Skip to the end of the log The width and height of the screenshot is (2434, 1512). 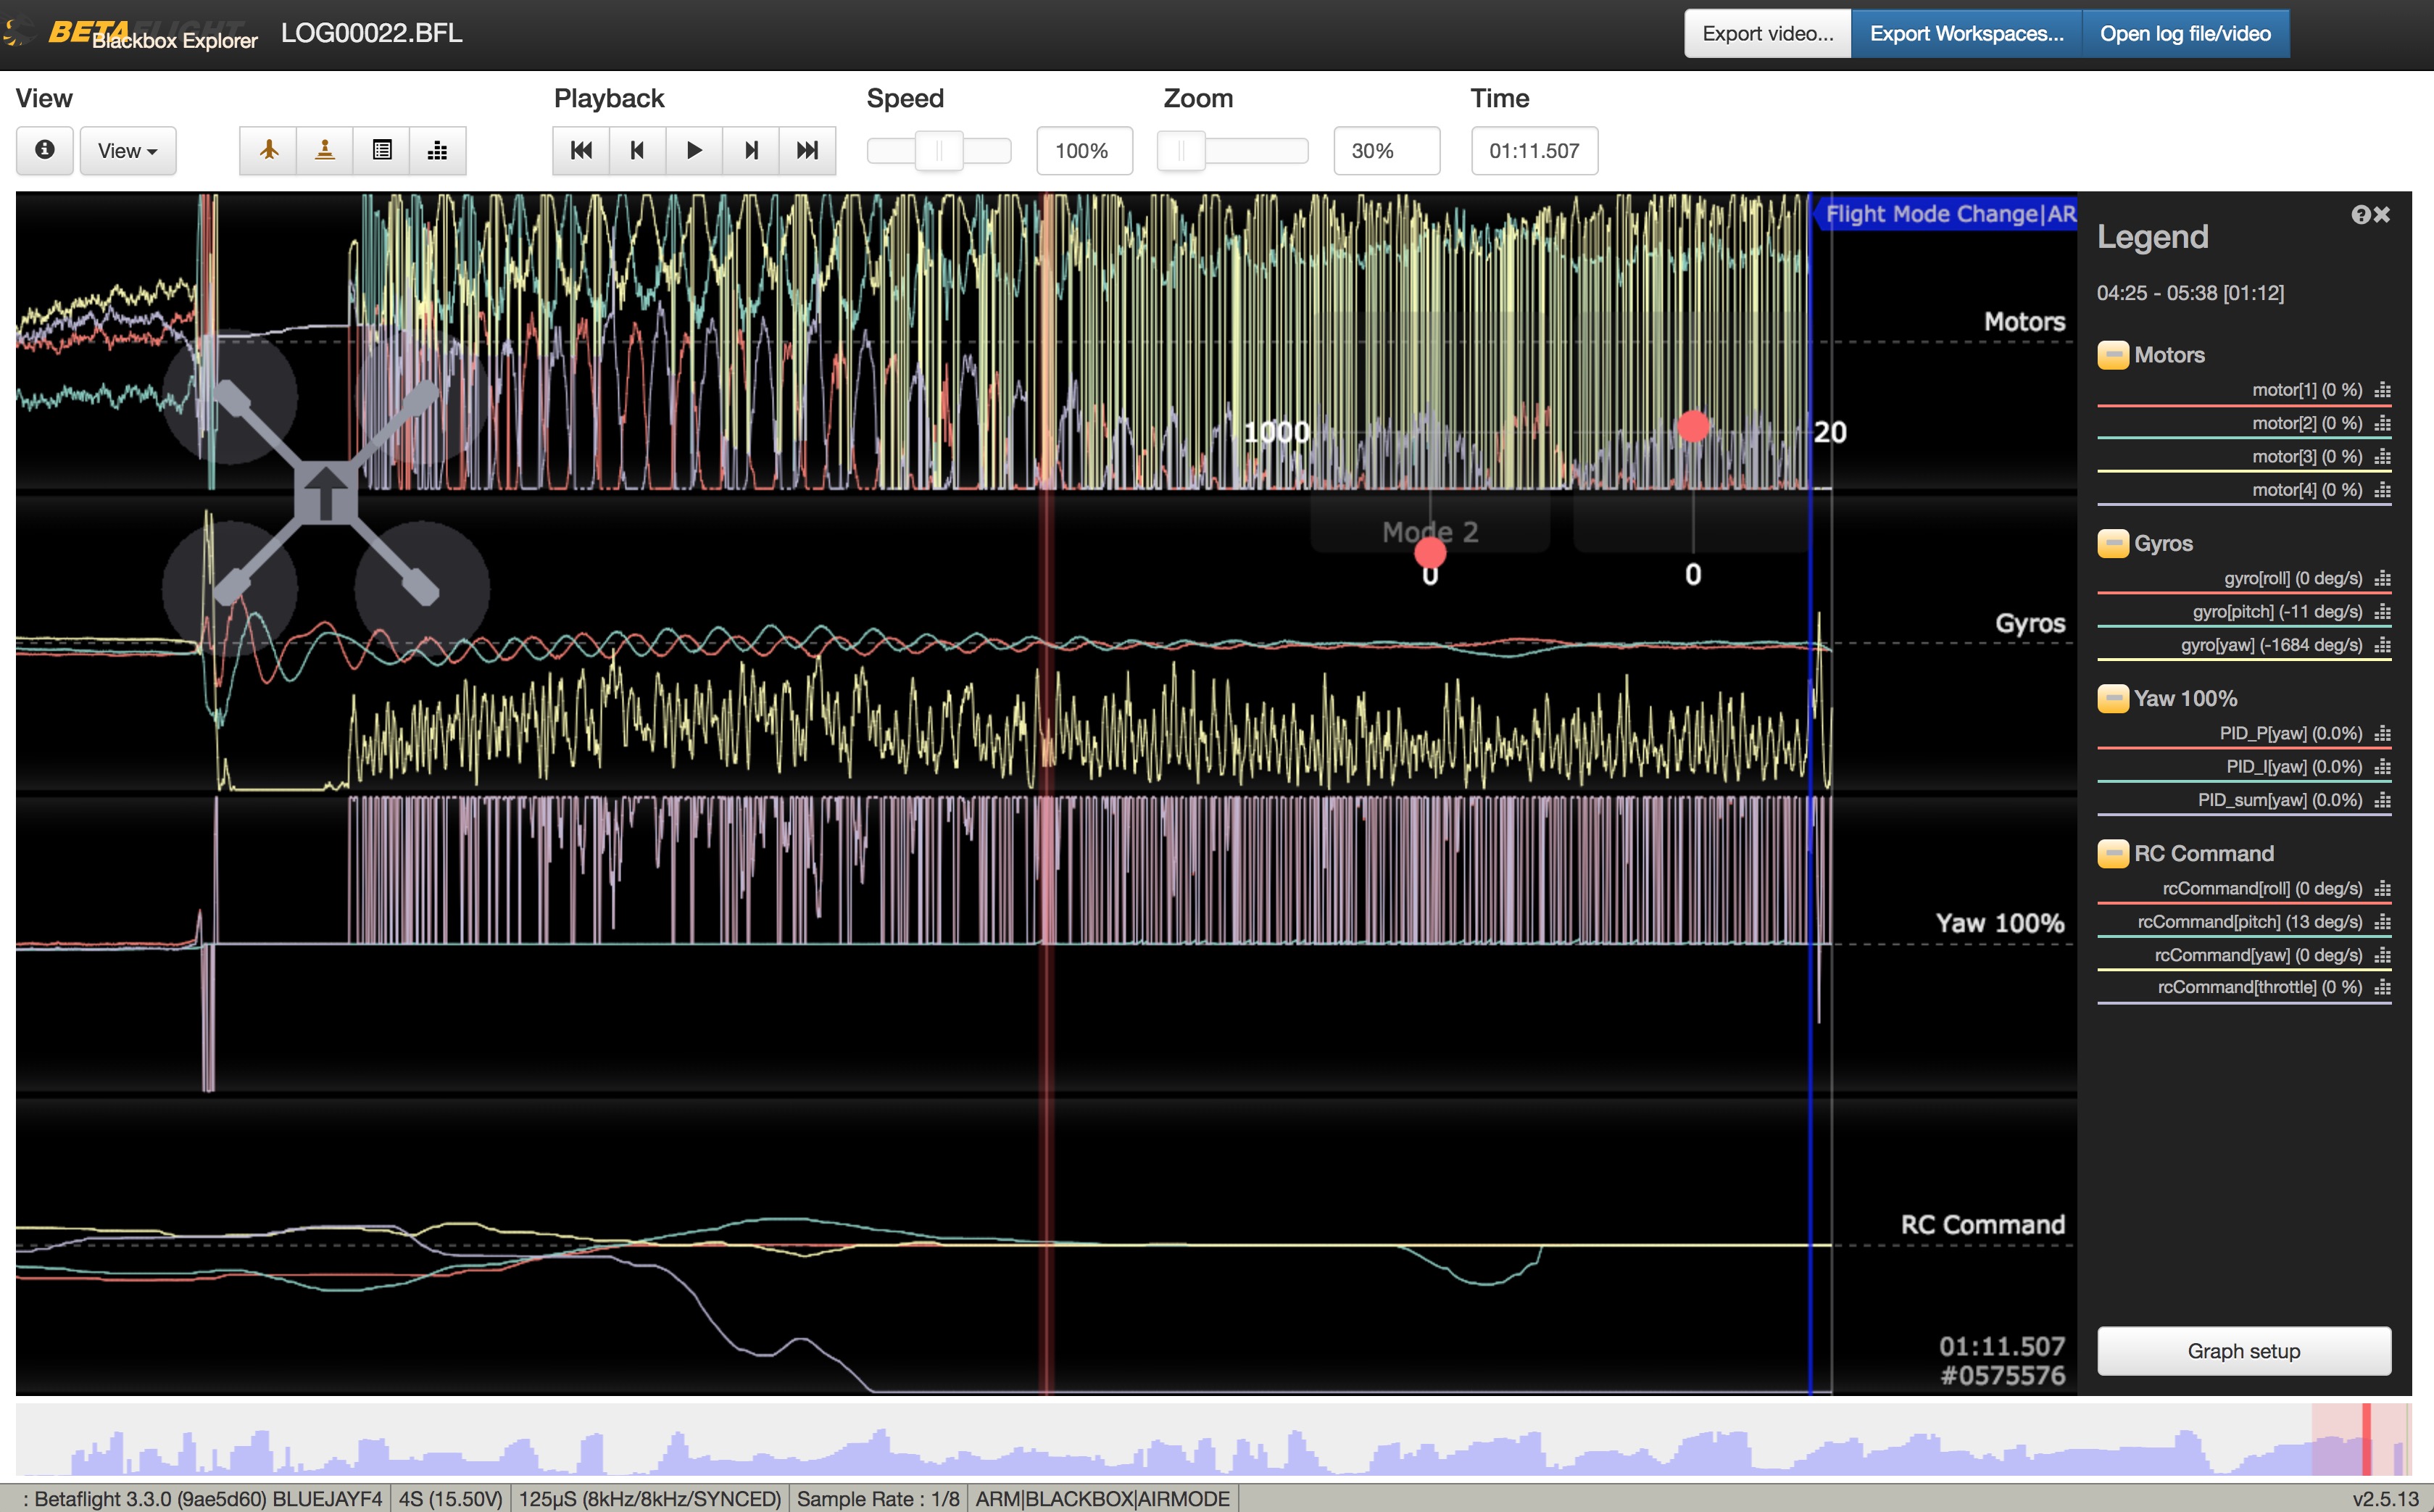(x=808, y=150)
